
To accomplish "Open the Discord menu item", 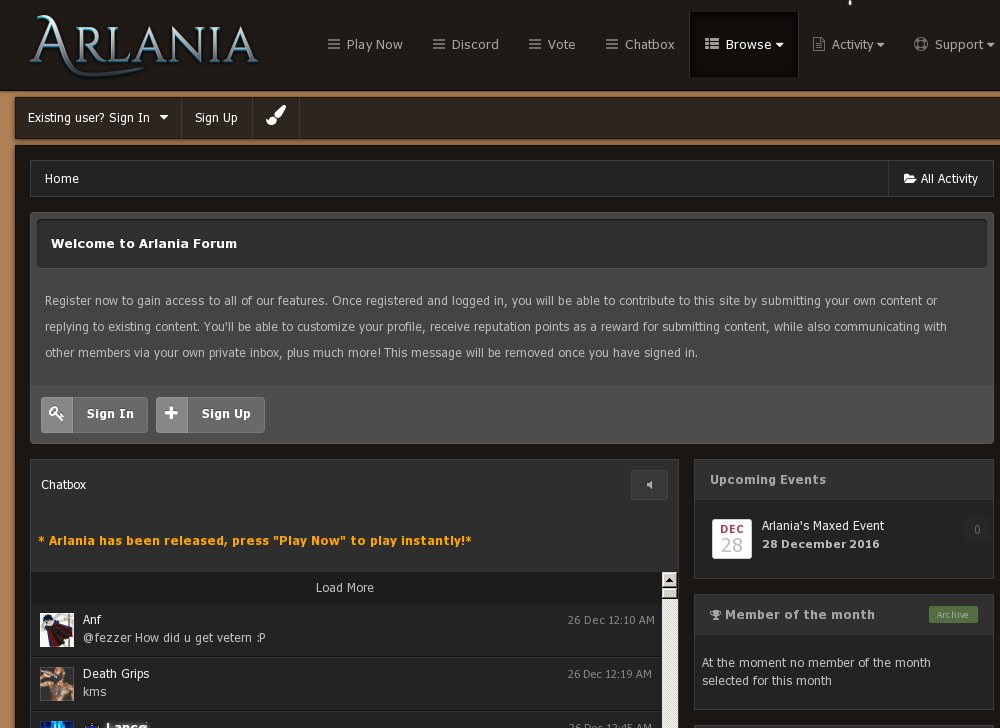I will coord(466,45).
